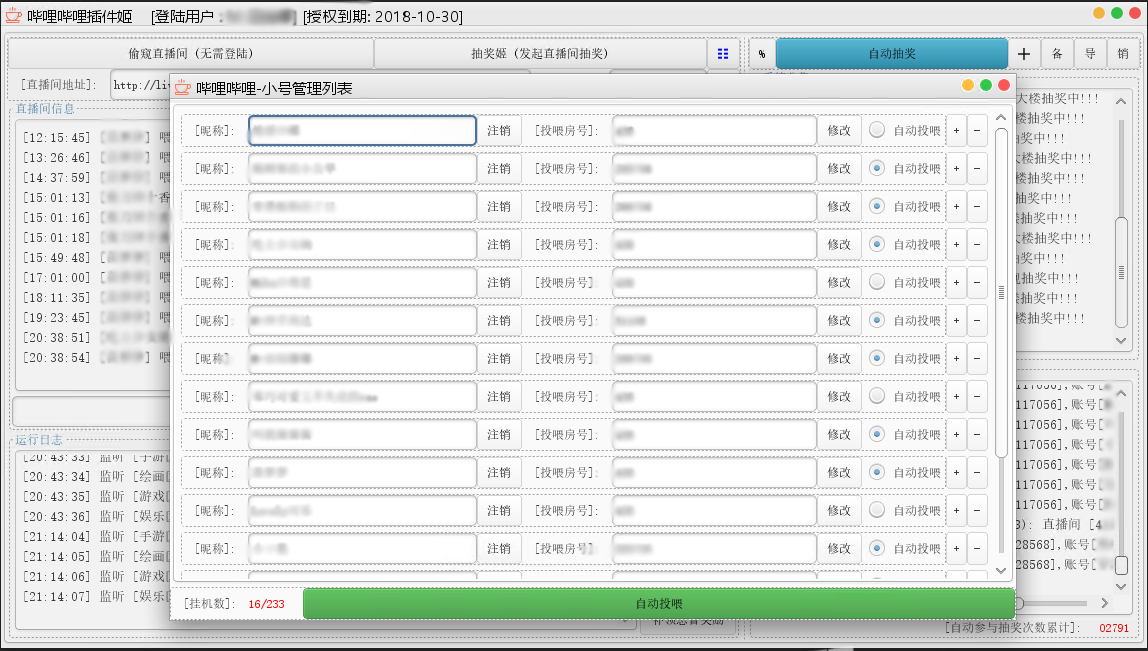Click the − icon in the second row
The image size is (1148, 651).
[x=977, y=168]
